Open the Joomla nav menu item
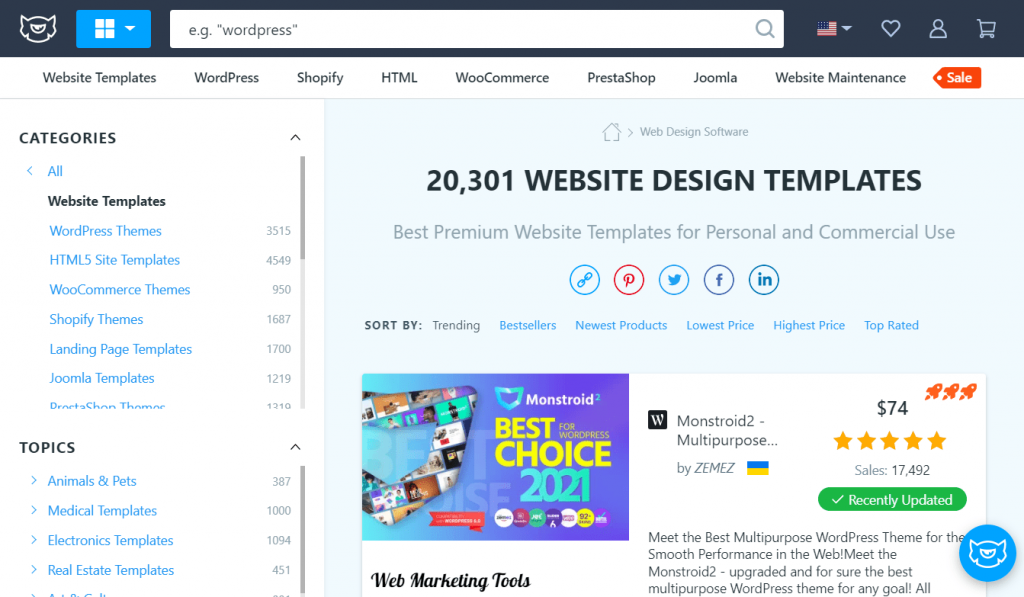Screen dimensions: 1024x597 715,78
